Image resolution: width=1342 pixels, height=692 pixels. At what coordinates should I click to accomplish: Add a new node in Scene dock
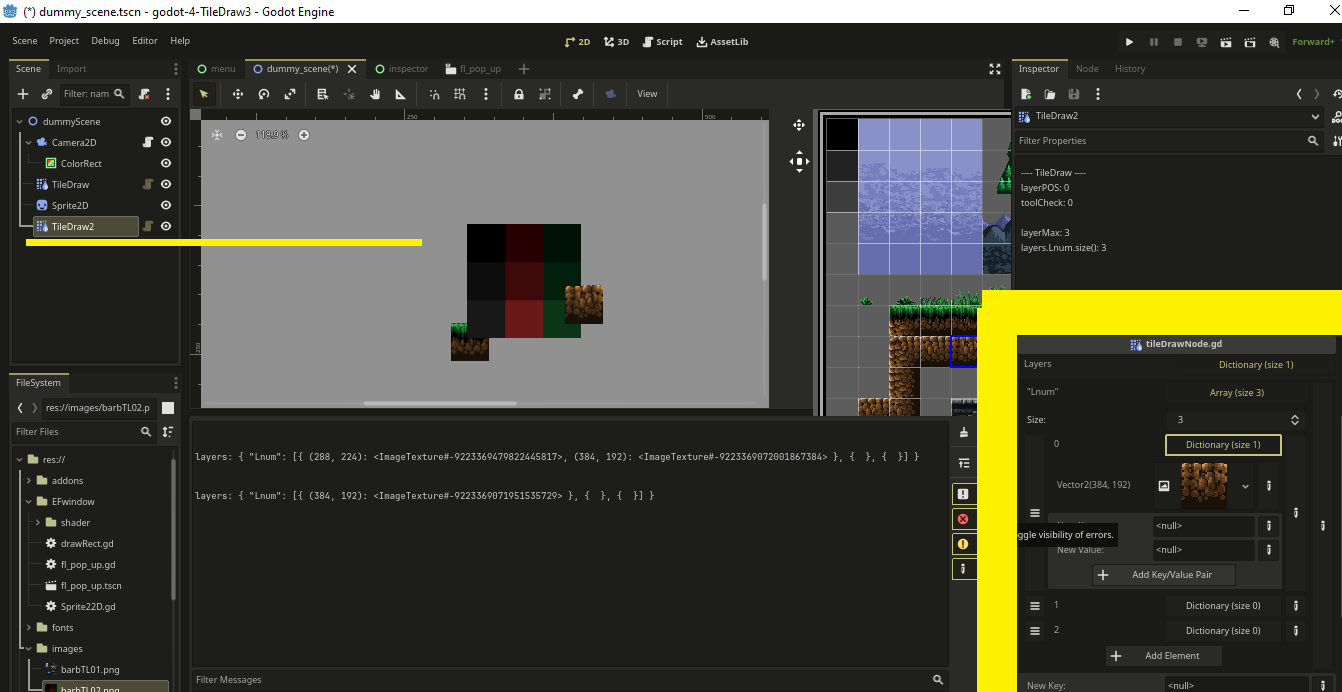click(23, 94)
